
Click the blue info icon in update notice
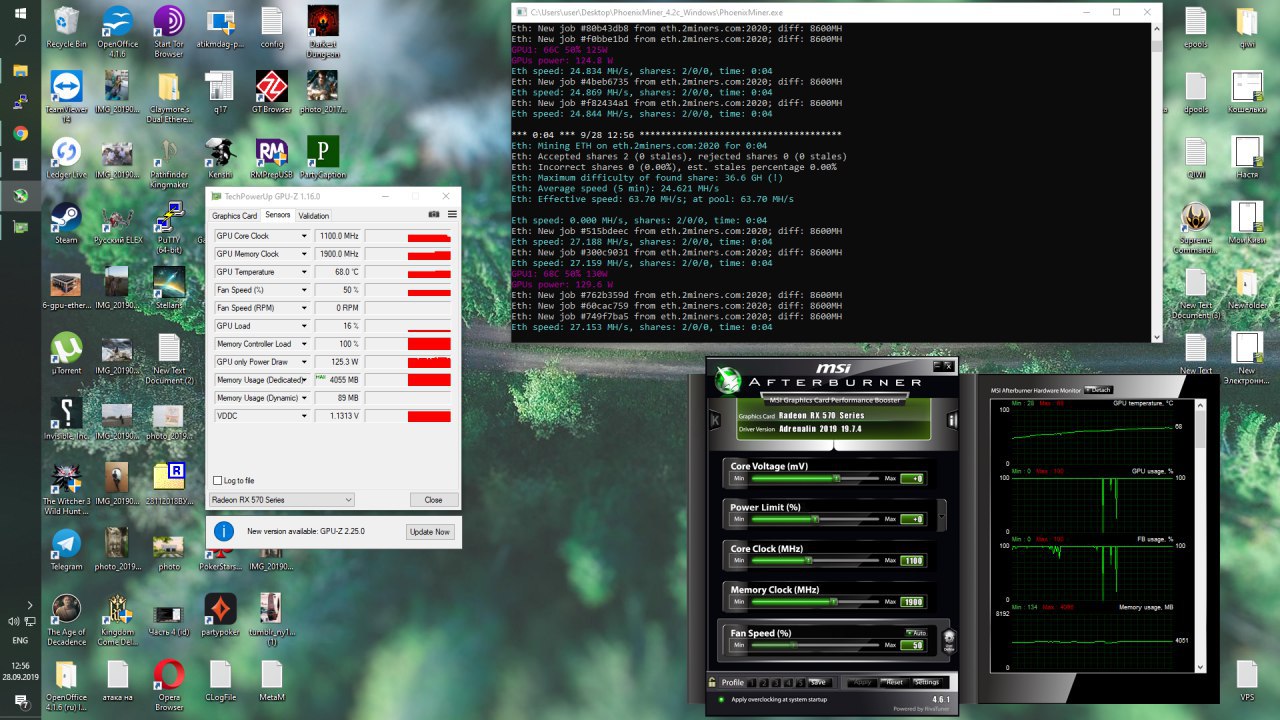point(224,531)
